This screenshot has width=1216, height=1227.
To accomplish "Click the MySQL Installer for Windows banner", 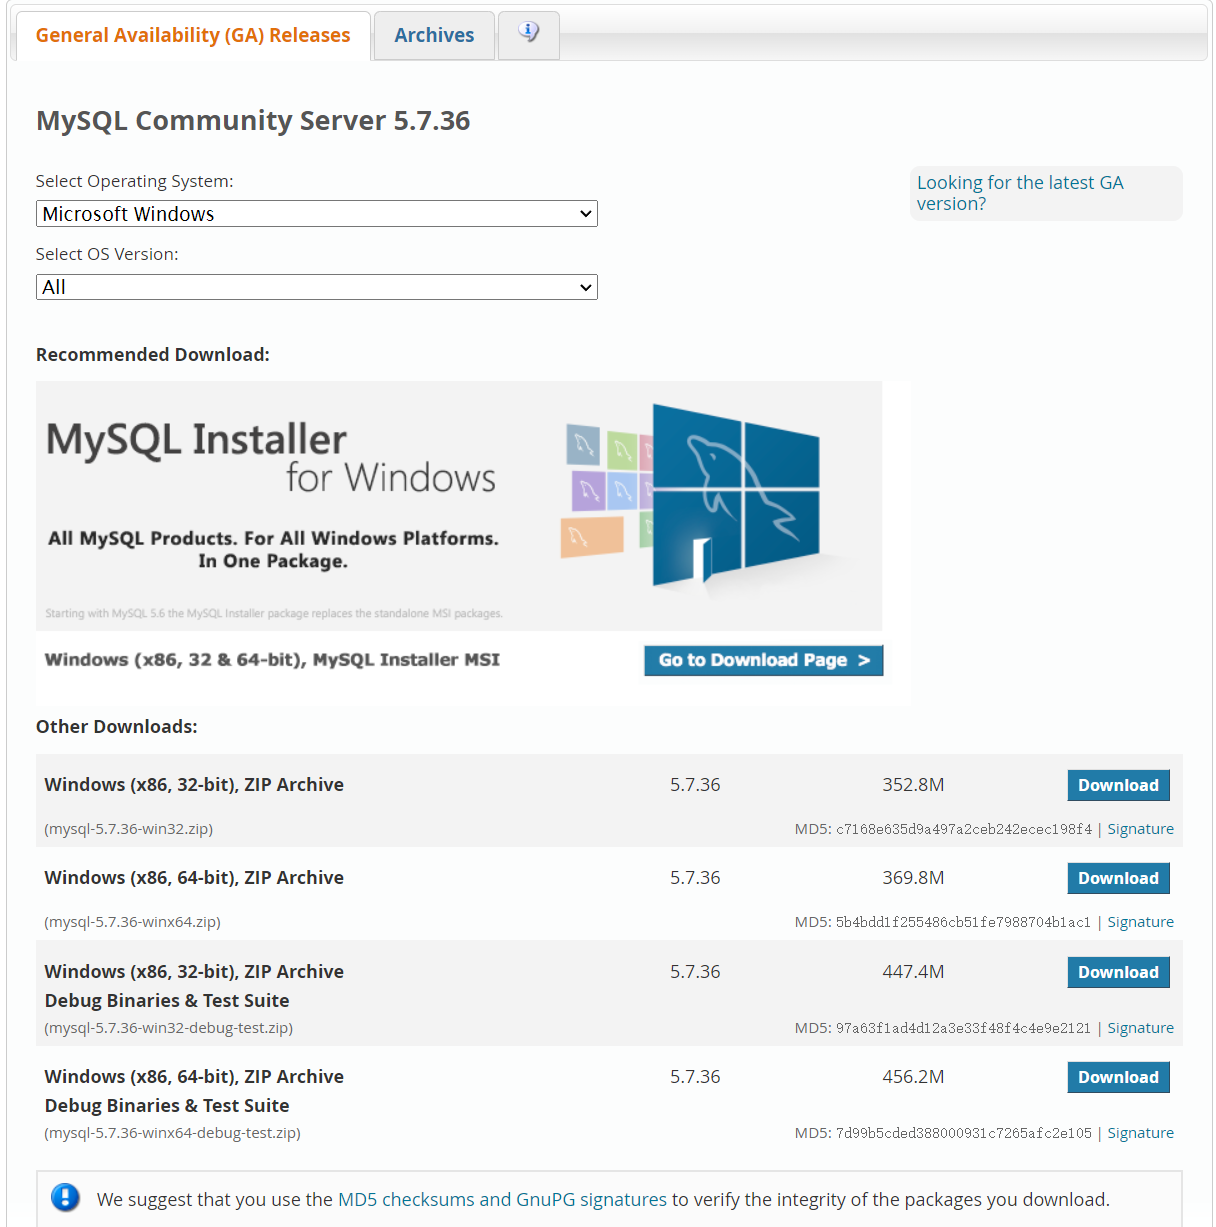I will (459, 506).
